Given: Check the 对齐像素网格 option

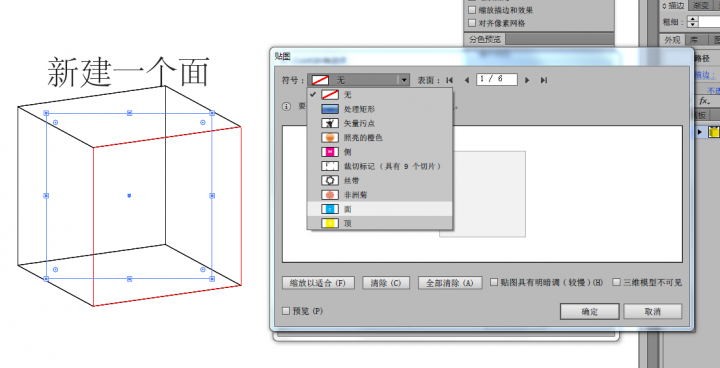Looking at the screenshot, I should pyautogui.click(x=472, y=23).
